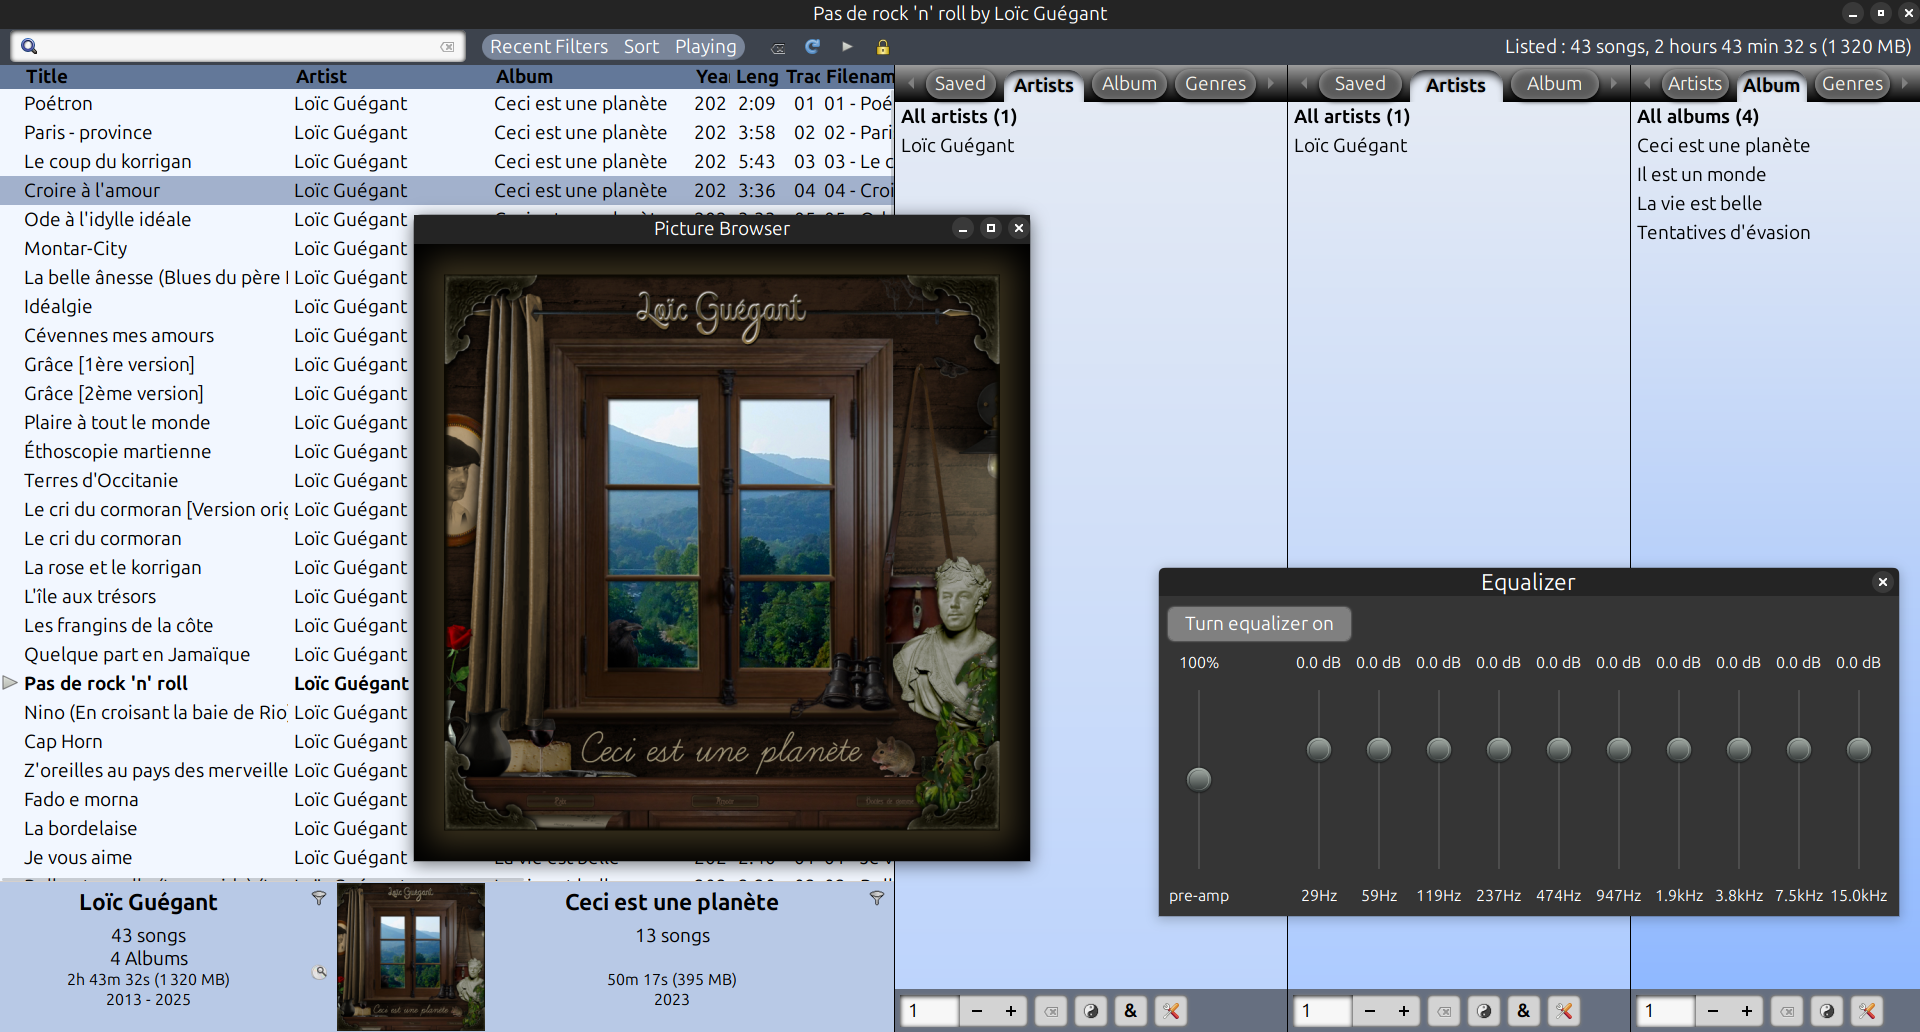Screen dimensions: 1920x1032
Task: Click the album cover thumbnail in the info panel
Action: pyautogui.click(x=411, y=956)
